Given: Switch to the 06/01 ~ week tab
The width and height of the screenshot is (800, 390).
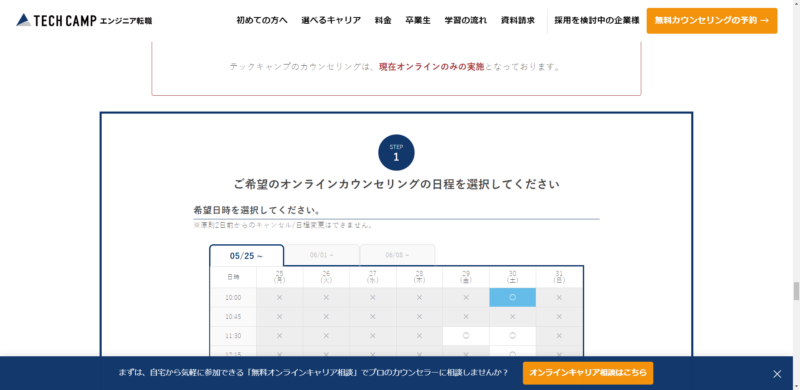Looking at the screenshot, I should (322, 255).
